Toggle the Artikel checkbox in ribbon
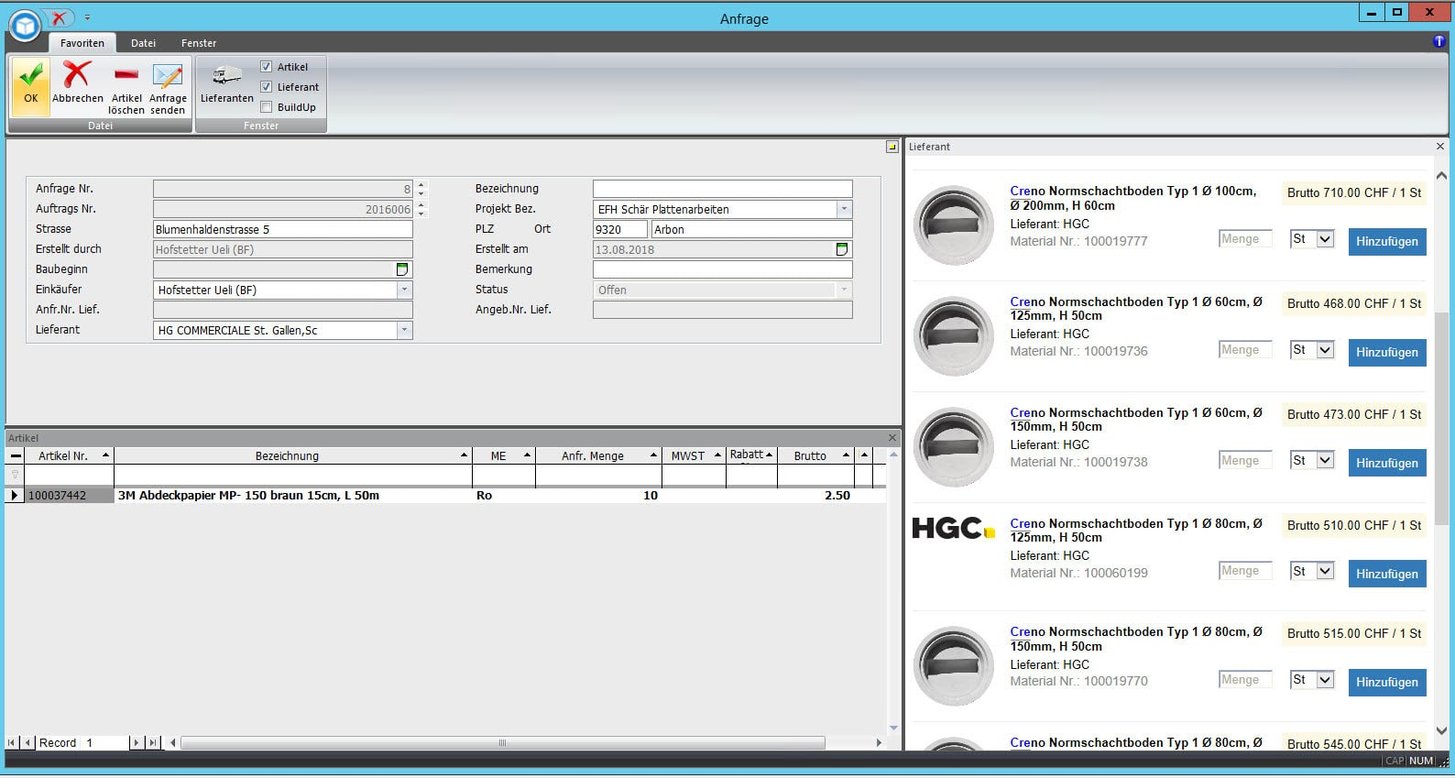1455x778 pixels. (266, 67)
